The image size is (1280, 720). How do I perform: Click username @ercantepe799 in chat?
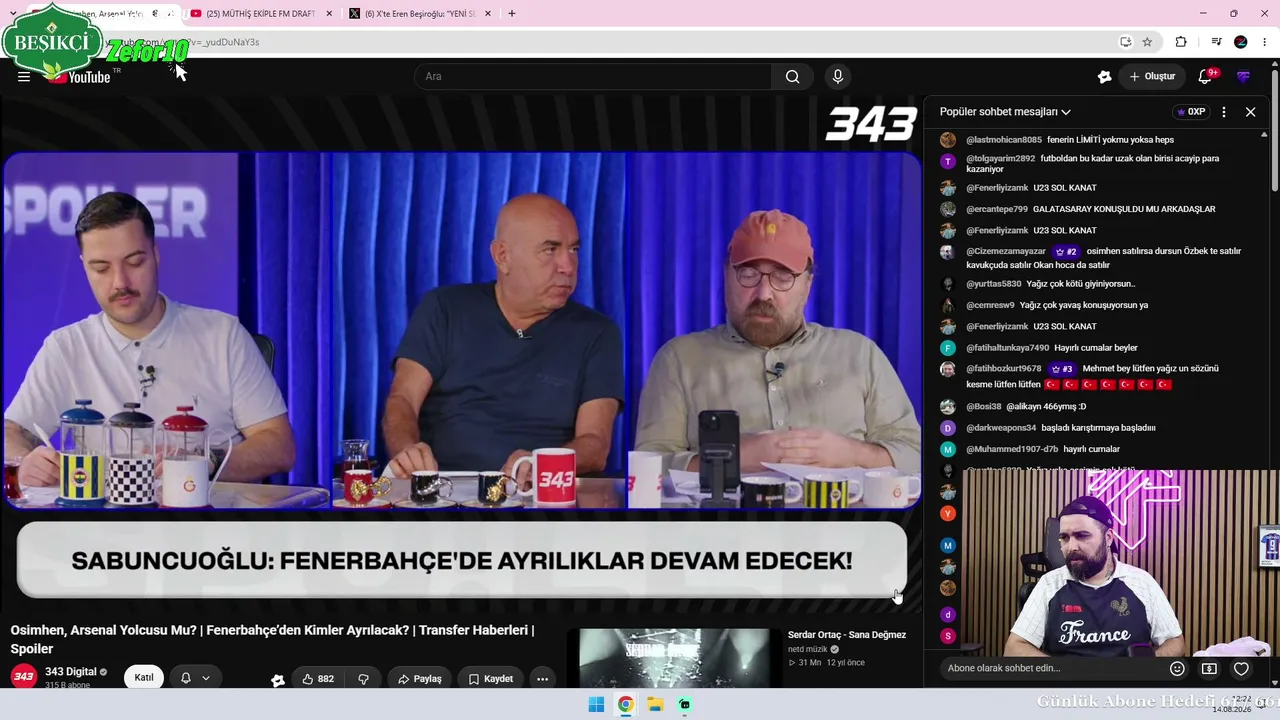997,209
